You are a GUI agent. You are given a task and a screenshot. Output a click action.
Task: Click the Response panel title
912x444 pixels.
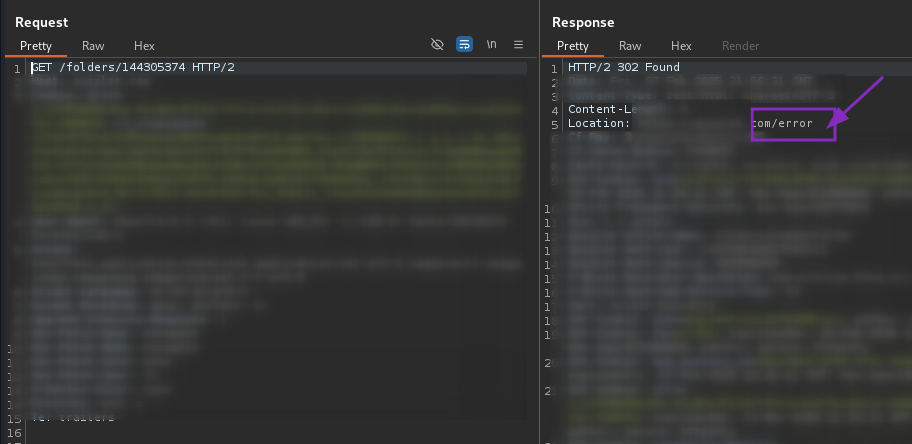point(583,22)
